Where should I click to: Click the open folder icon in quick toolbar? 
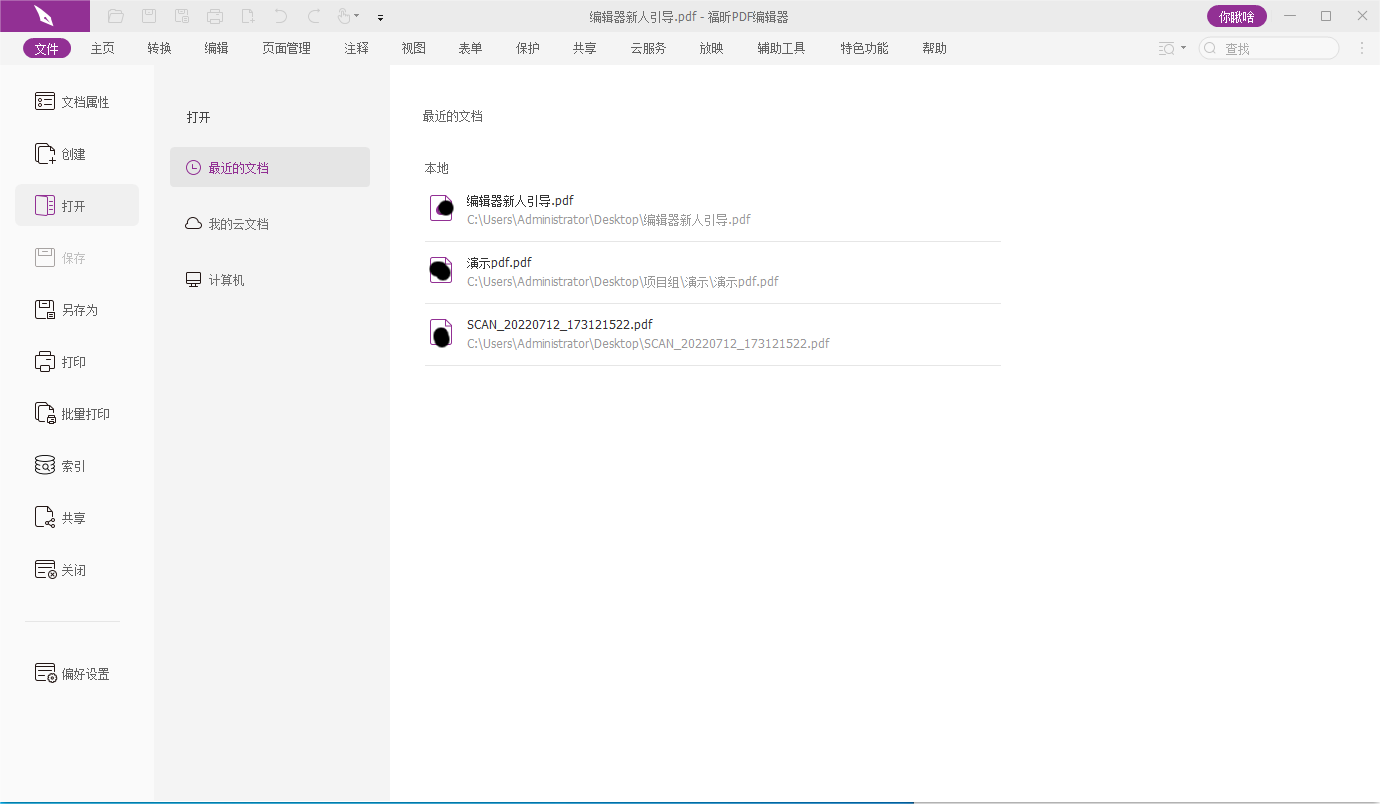click(x=116, y=16)
